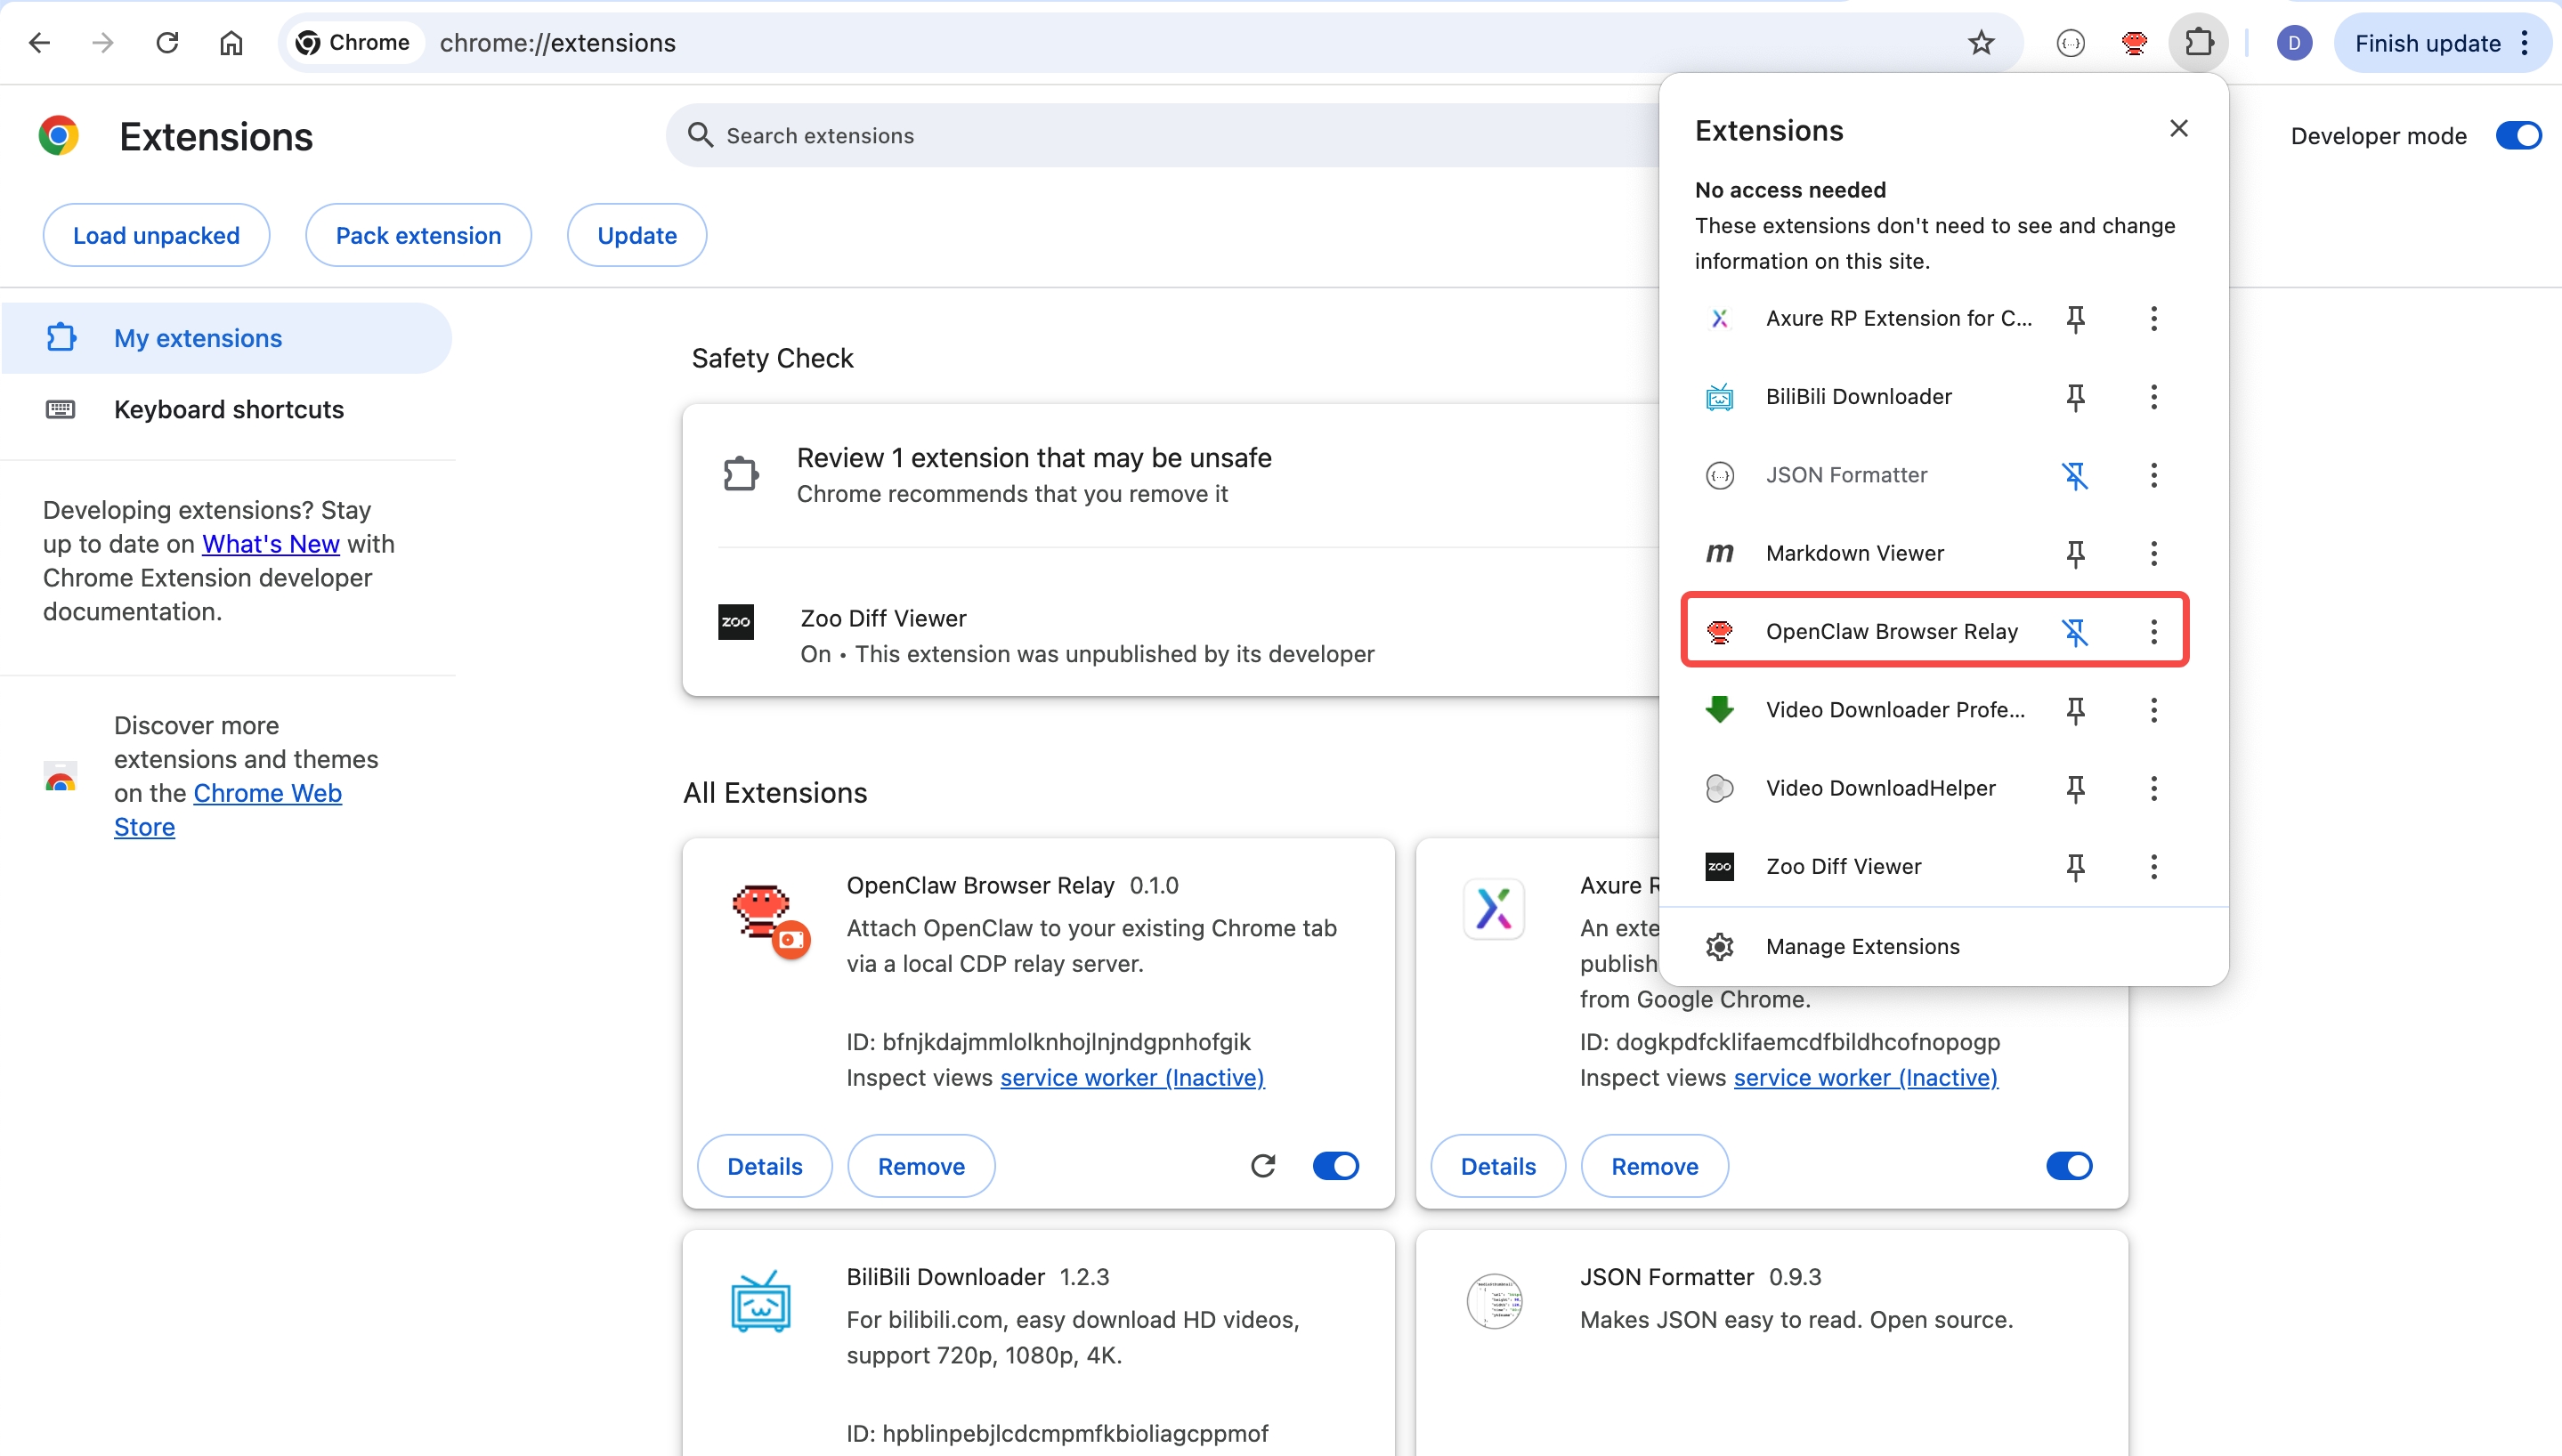Click the Zoo Diff Viewer safety check icon
Viewport: 2562px width, 1456px height.
coord(736,622)
